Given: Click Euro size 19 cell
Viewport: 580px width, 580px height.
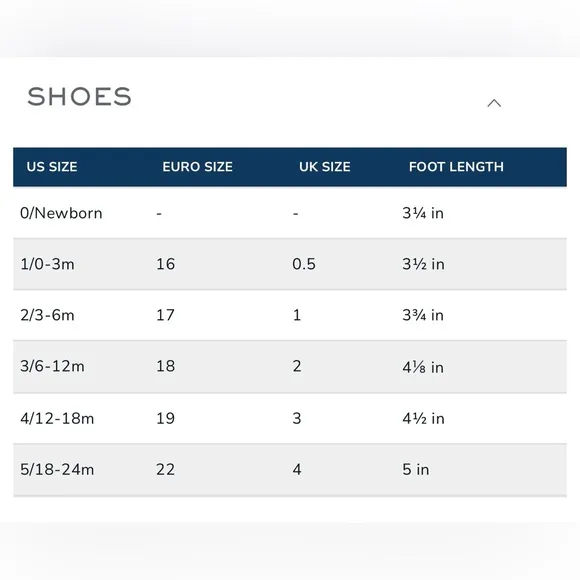Looking at the screenshot, I should (165, 418).
